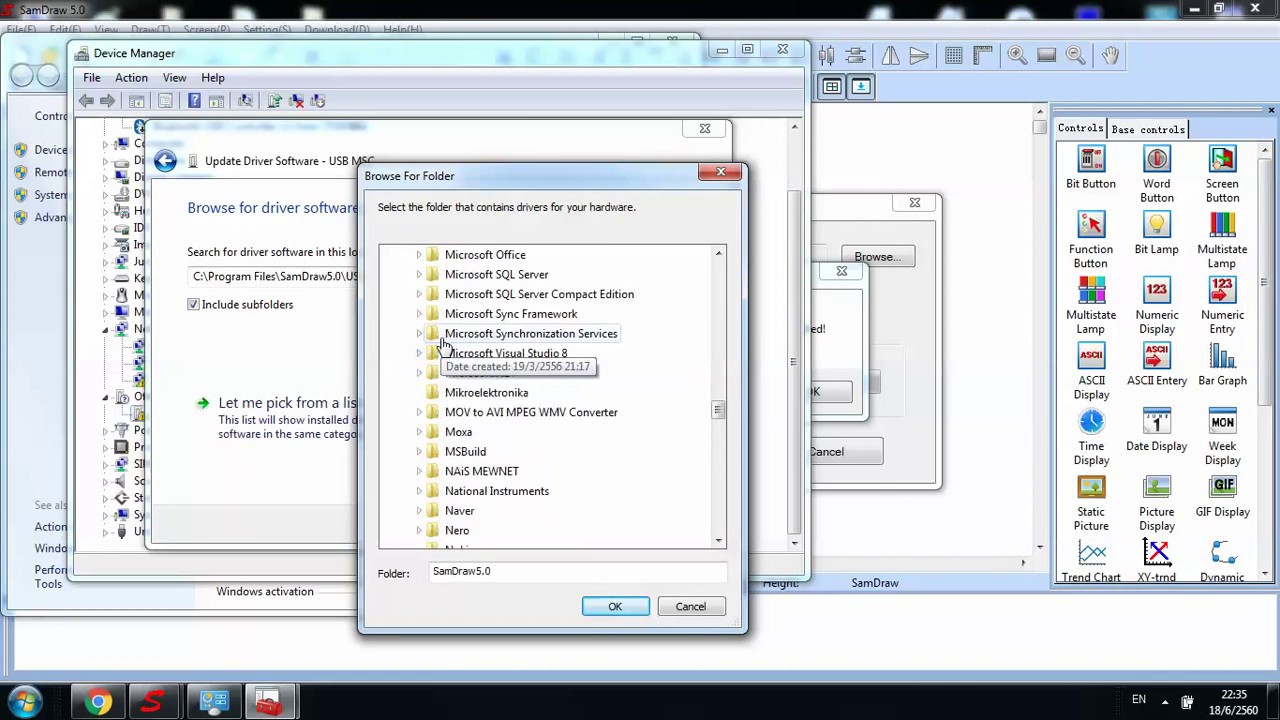Viewport: 1280px width, 720px height.
Task: Click the Uninstall icon with red X in Device Manager
Action: pos(296,100)
